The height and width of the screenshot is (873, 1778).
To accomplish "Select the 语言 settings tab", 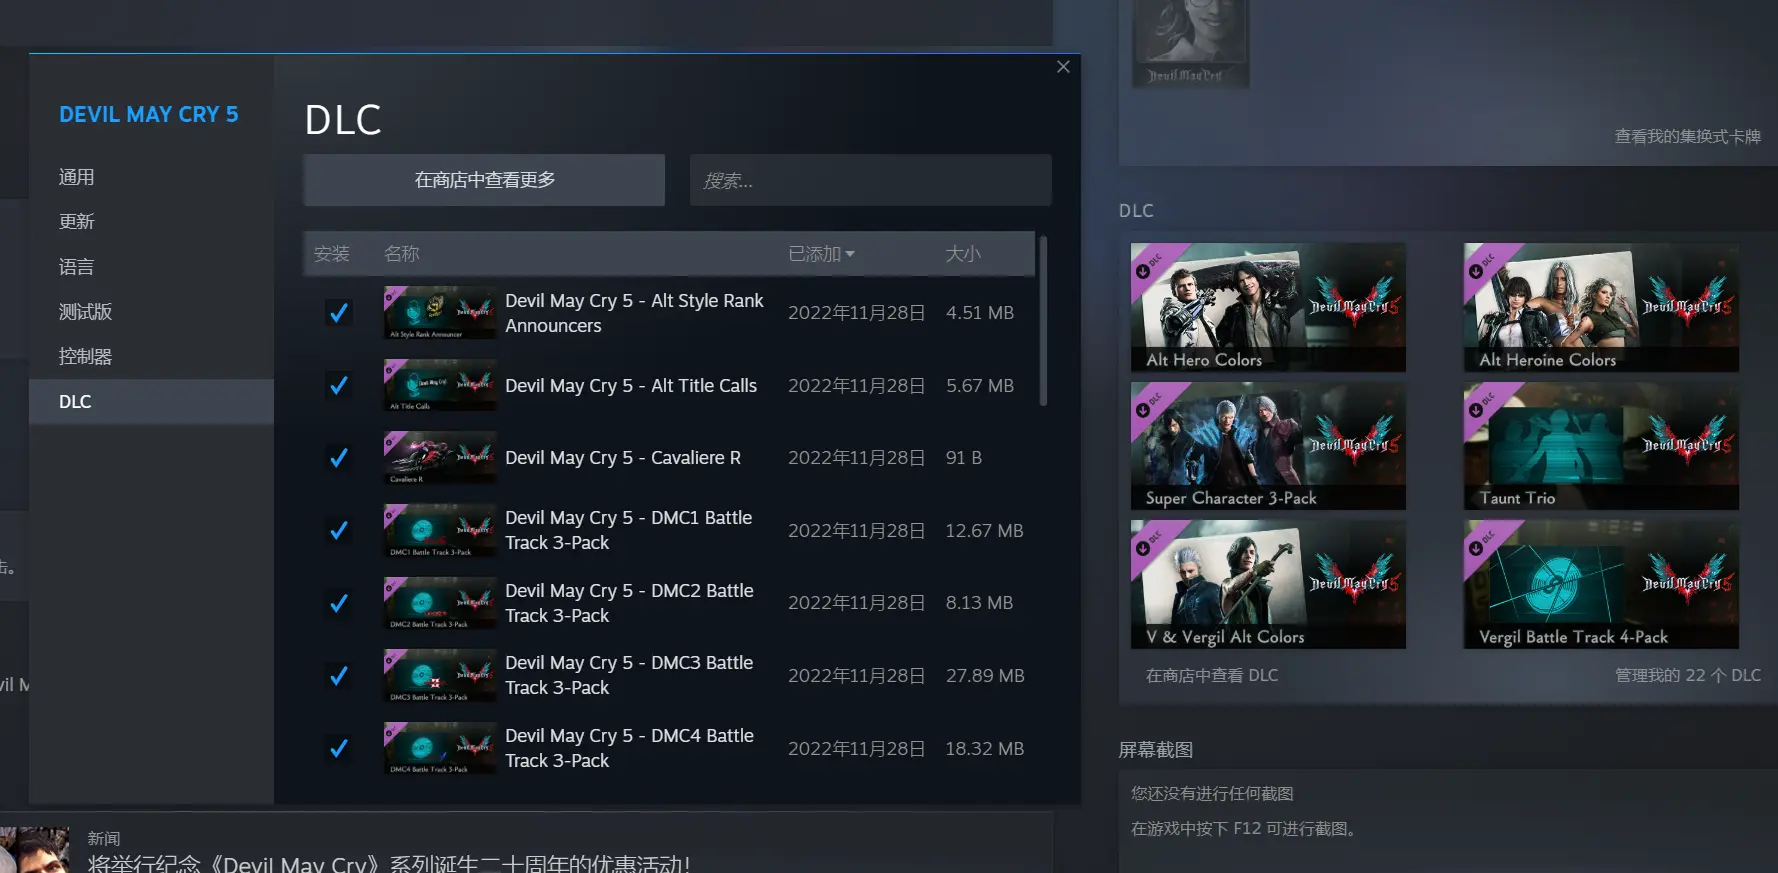I will pyautogui.click(x=151, y=267).
